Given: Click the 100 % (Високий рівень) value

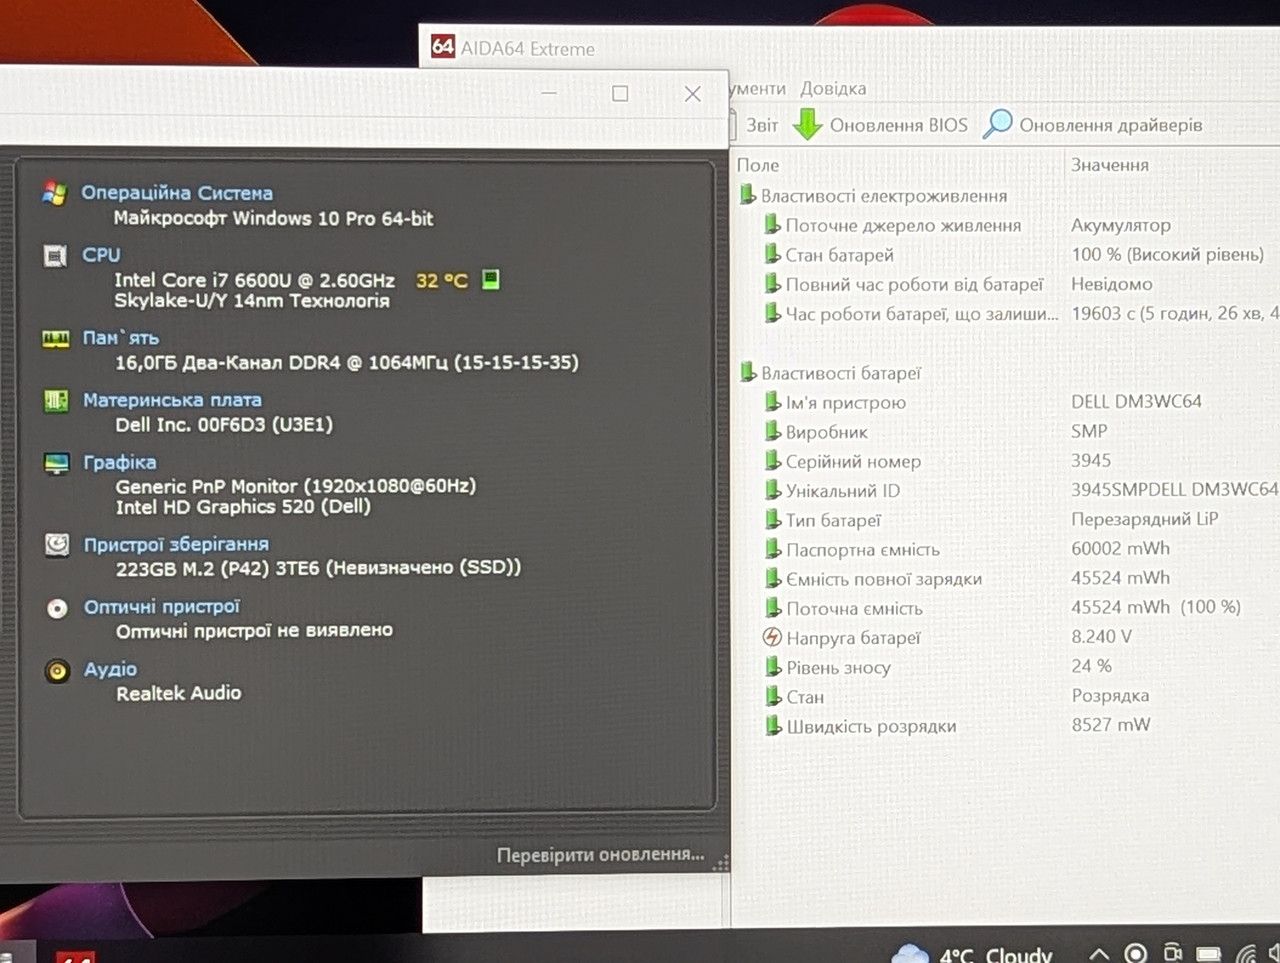Looking at the screenshot, I should 1167,255.
